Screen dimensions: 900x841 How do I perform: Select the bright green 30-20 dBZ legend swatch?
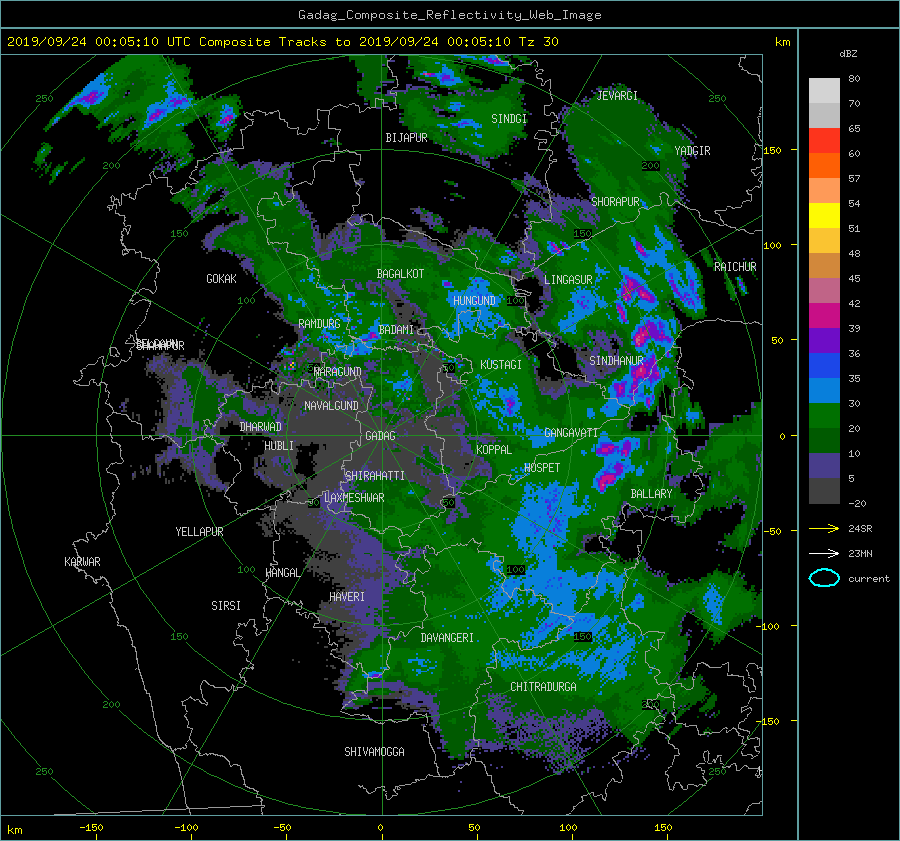(x=824, y=416)
